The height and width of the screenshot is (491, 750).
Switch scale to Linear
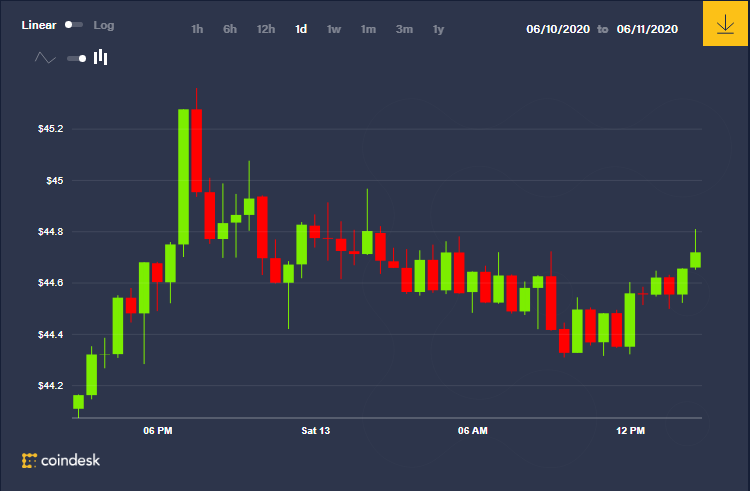pyautogui.click(x=39, y=25)
